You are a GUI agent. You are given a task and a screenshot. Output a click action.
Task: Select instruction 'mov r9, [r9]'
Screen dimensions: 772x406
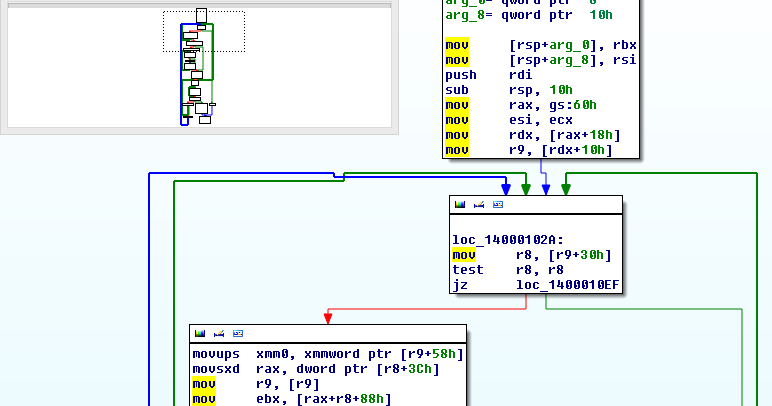click(x=256, y=384)
